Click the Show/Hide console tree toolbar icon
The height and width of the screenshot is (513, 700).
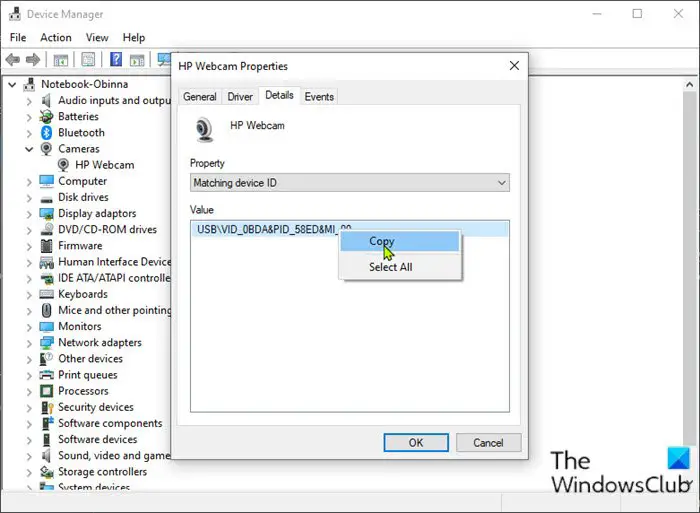click(61, 59)
